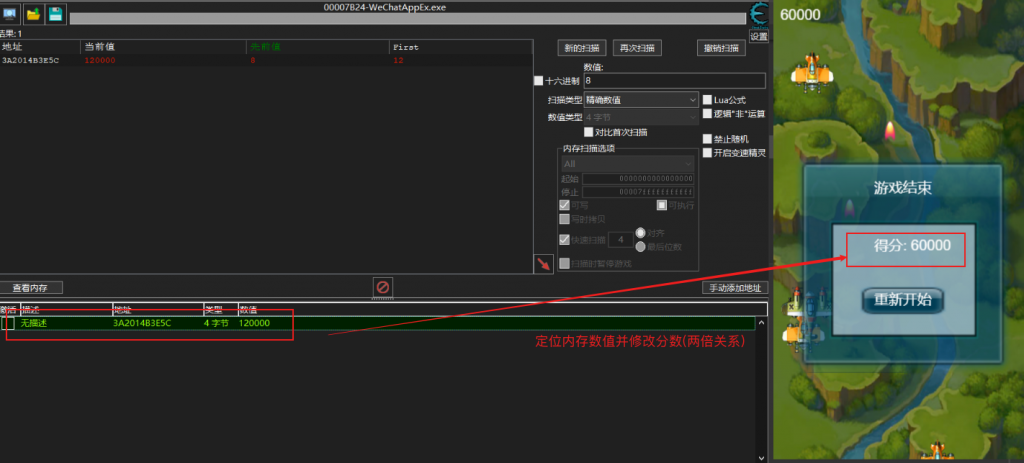This screenshot has height=463, width=1024.
Task: Click the save floppy disk icon
Action: pyautogui.click(x=56, y=14)
